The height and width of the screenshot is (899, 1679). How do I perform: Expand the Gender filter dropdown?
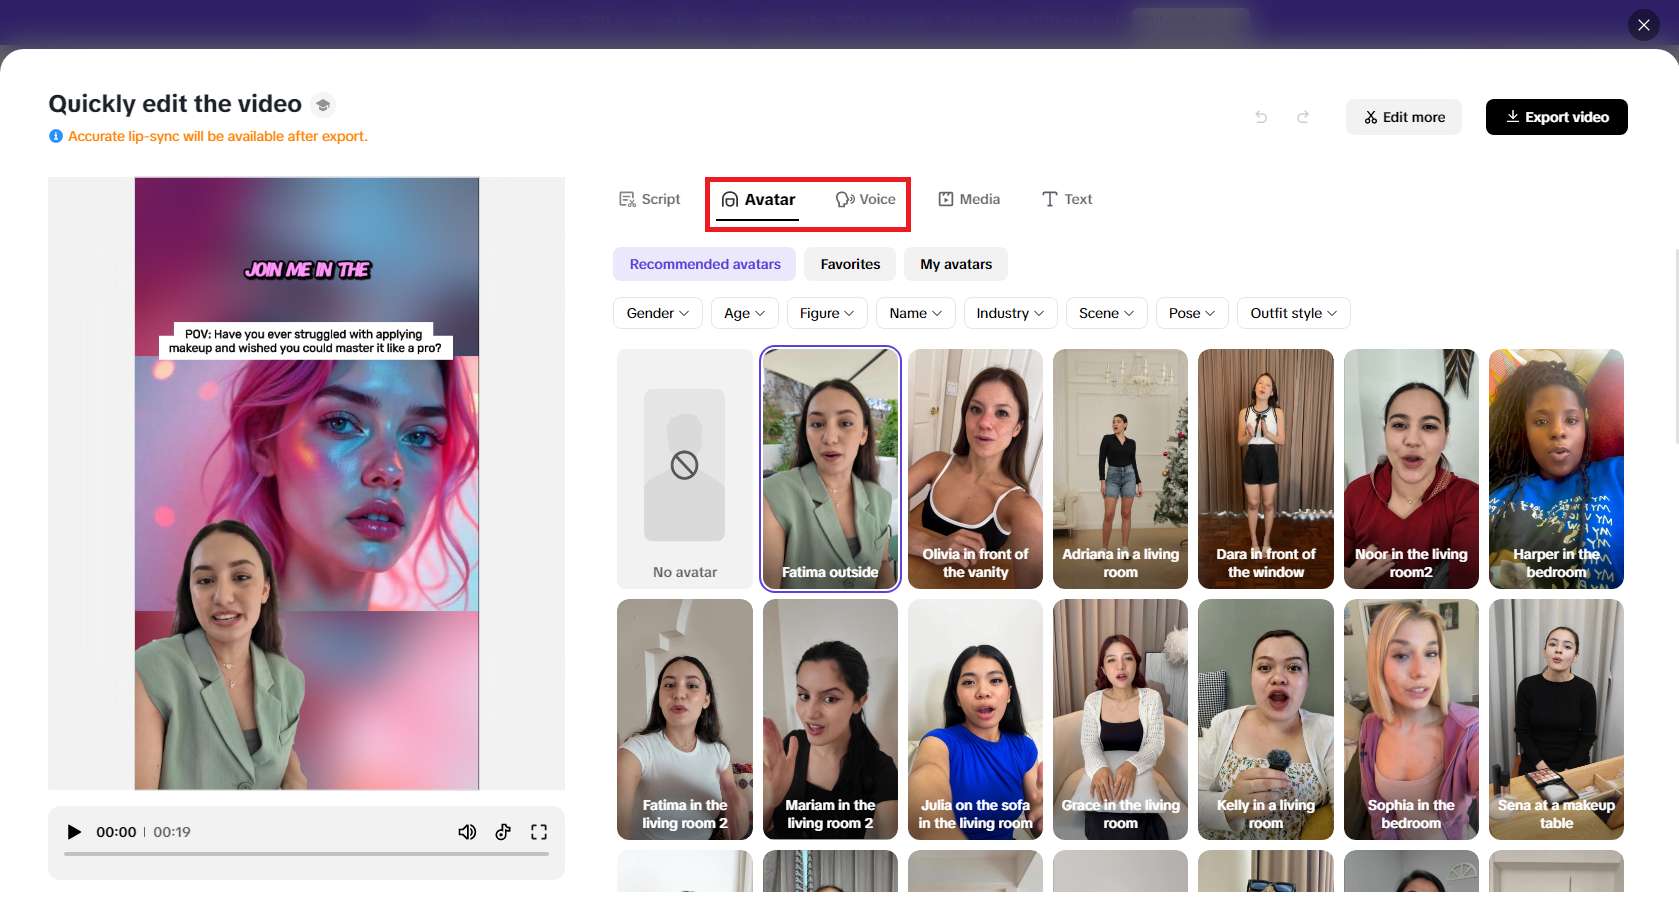point(658,313)
